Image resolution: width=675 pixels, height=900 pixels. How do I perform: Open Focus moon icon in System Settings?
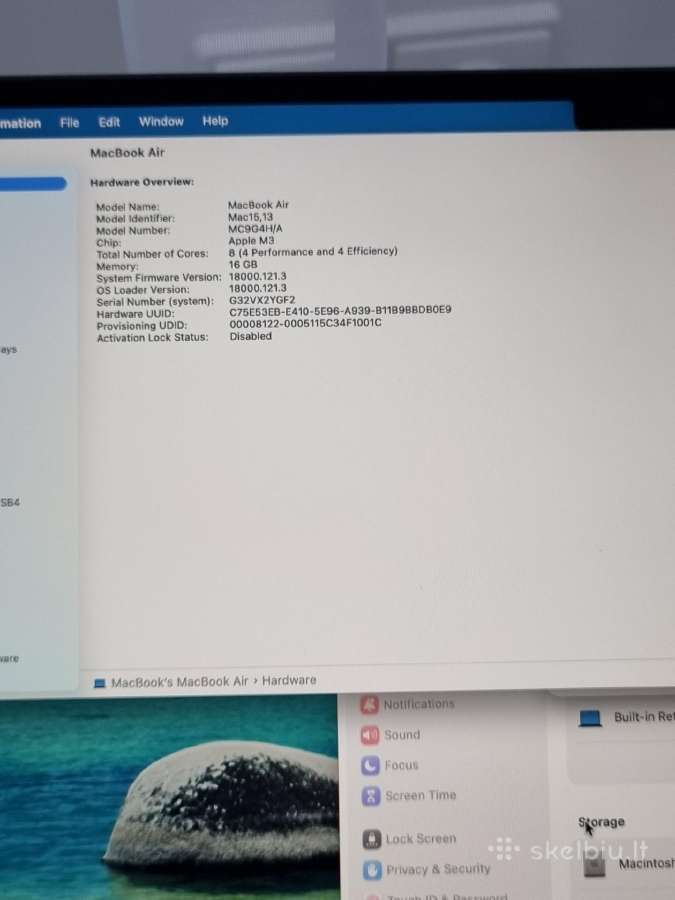pyautogui.click(x=370, y=765)
